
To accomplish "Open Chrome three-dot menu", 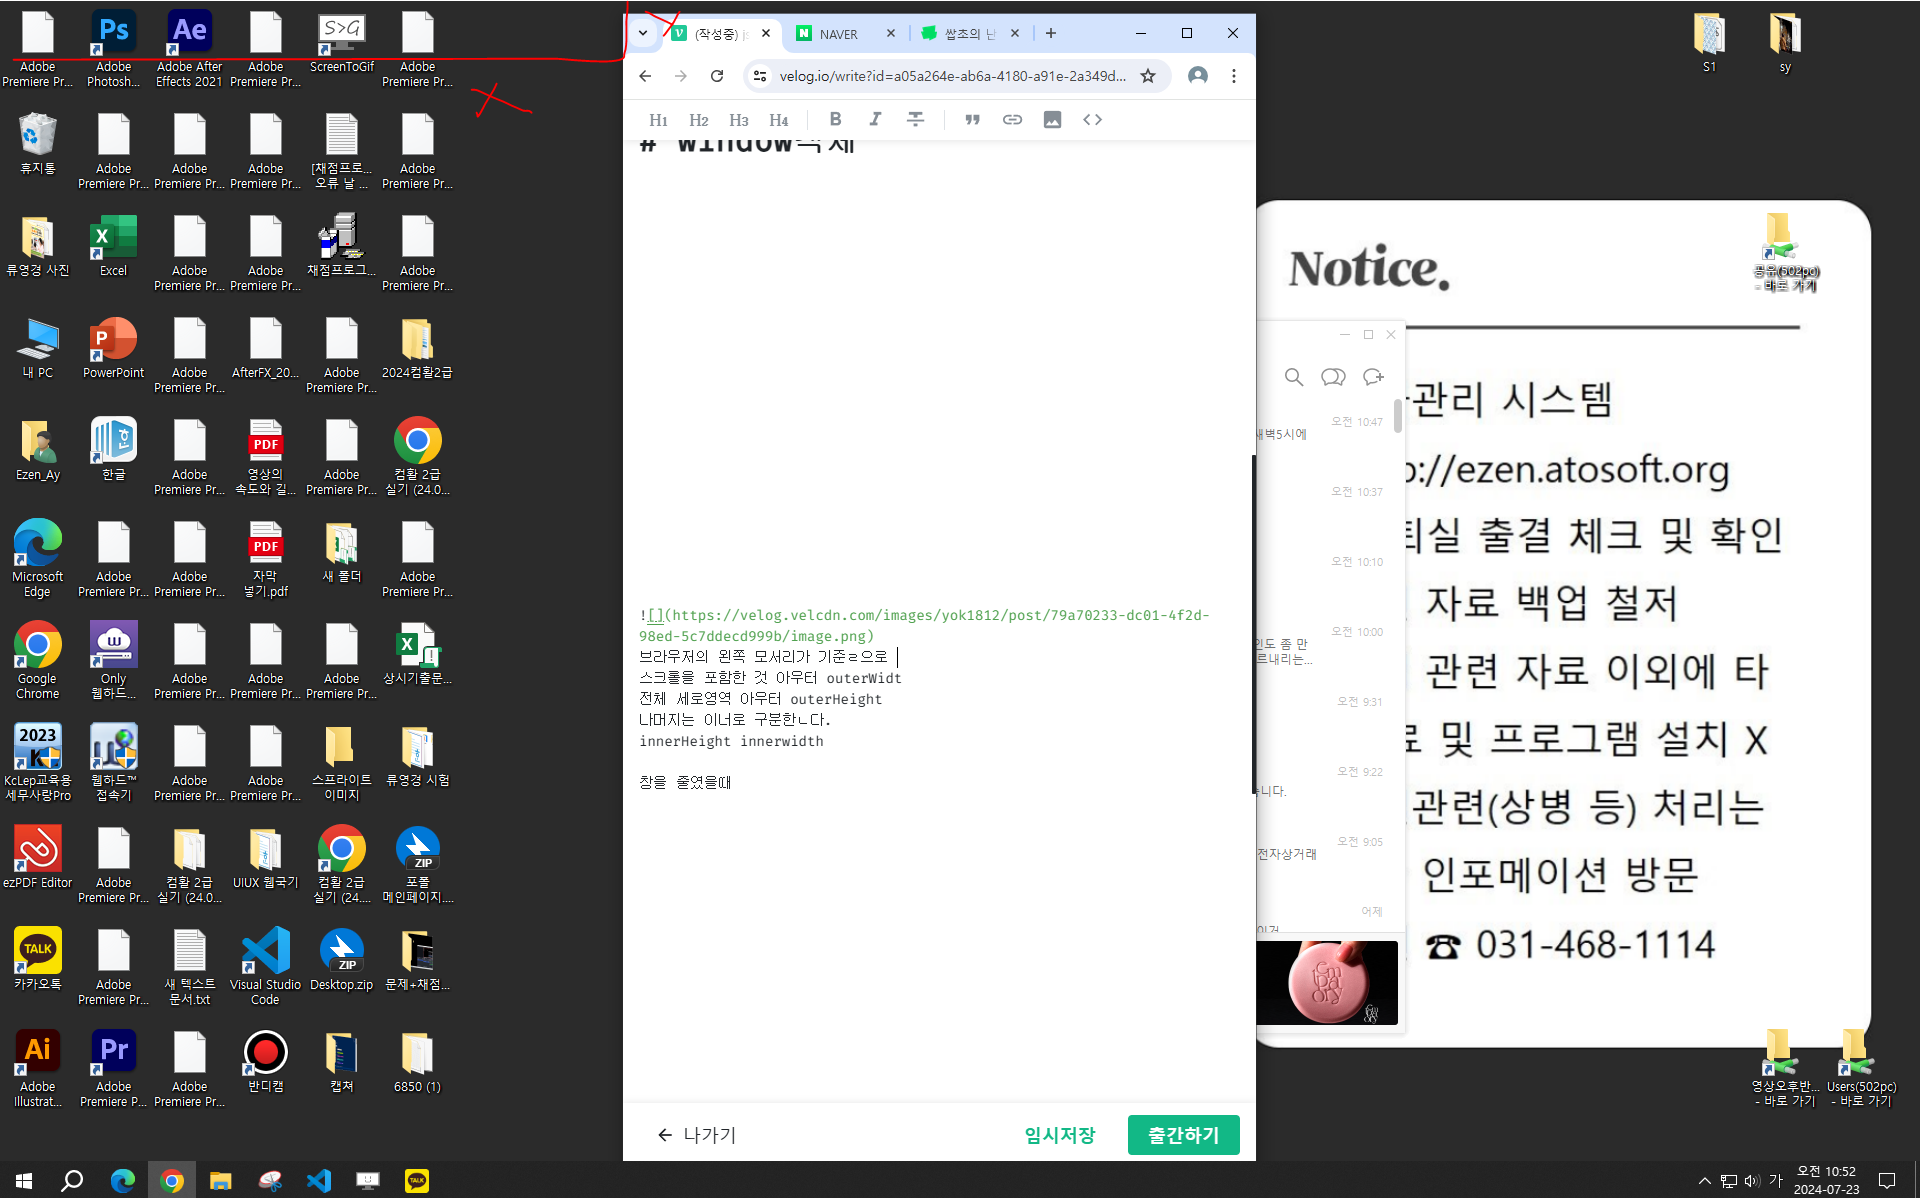I will pos(1234,76).
